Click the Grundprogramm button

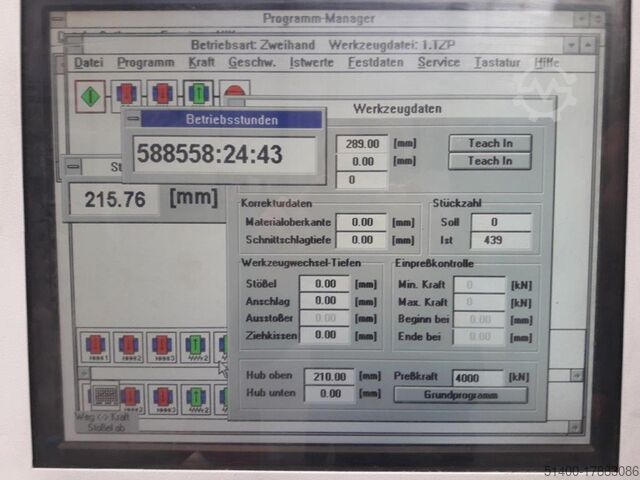tap(461, 394)
